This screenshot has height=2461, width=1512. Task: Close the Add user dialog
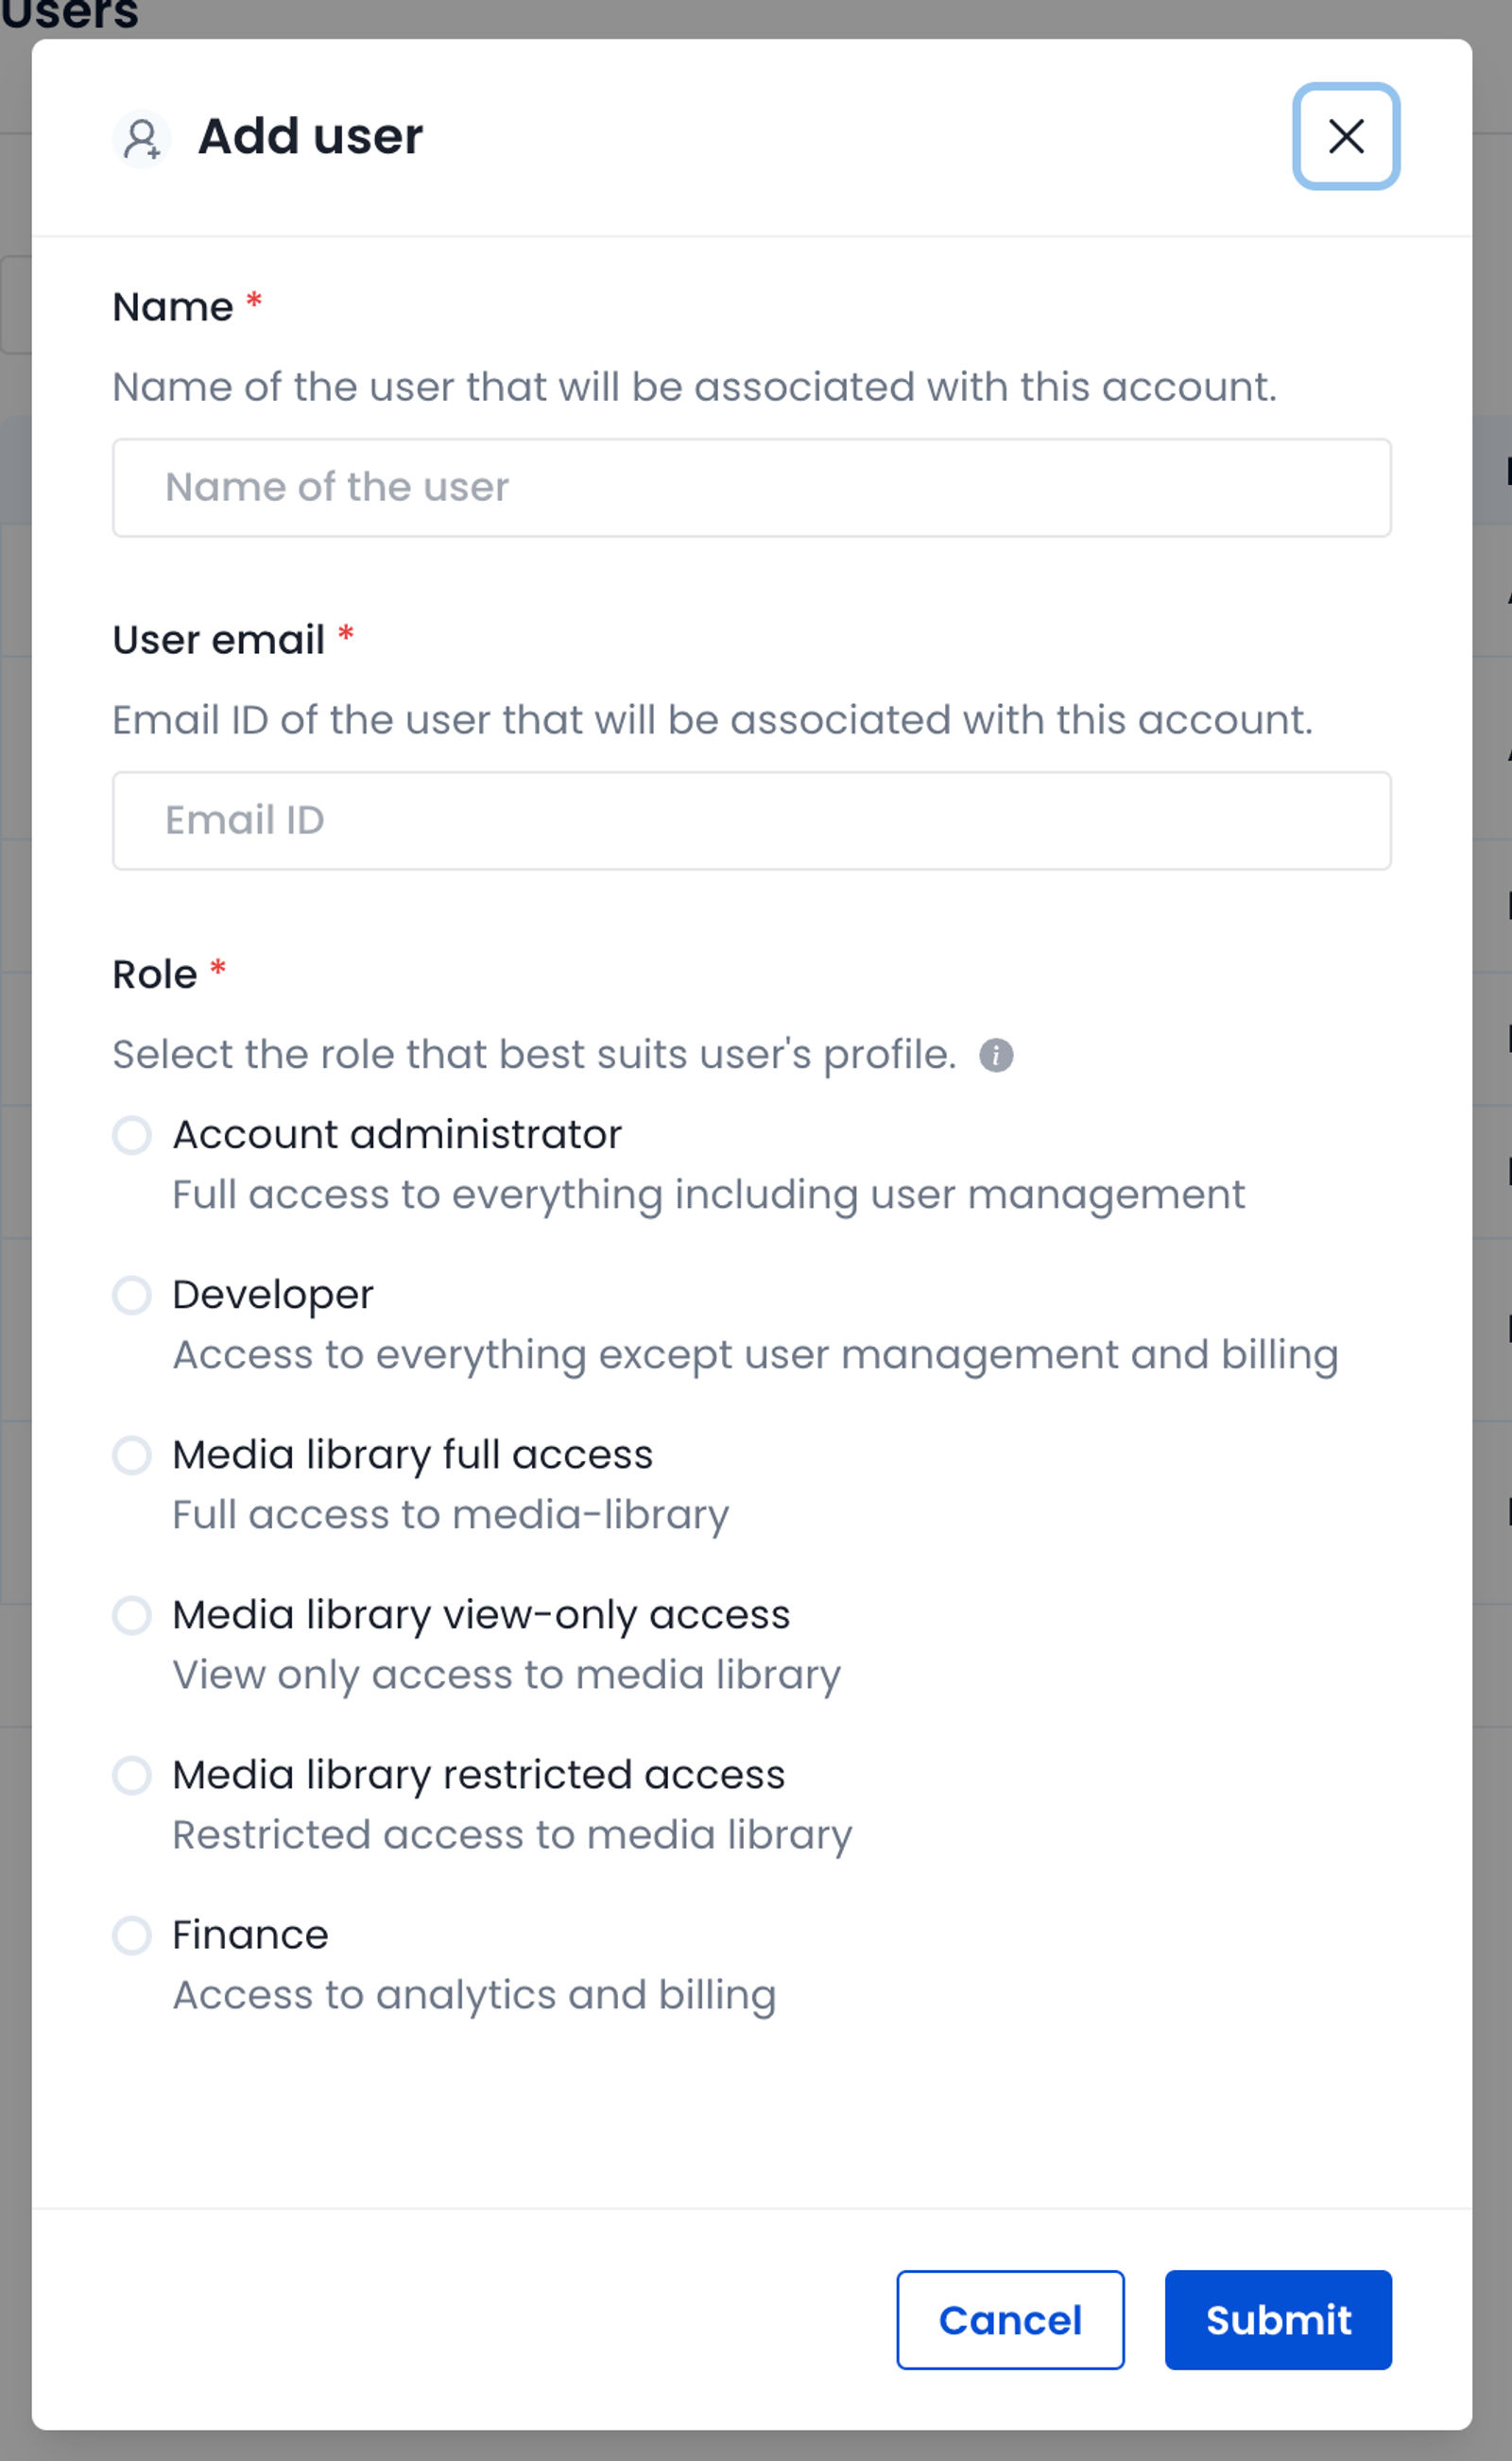1346,136
